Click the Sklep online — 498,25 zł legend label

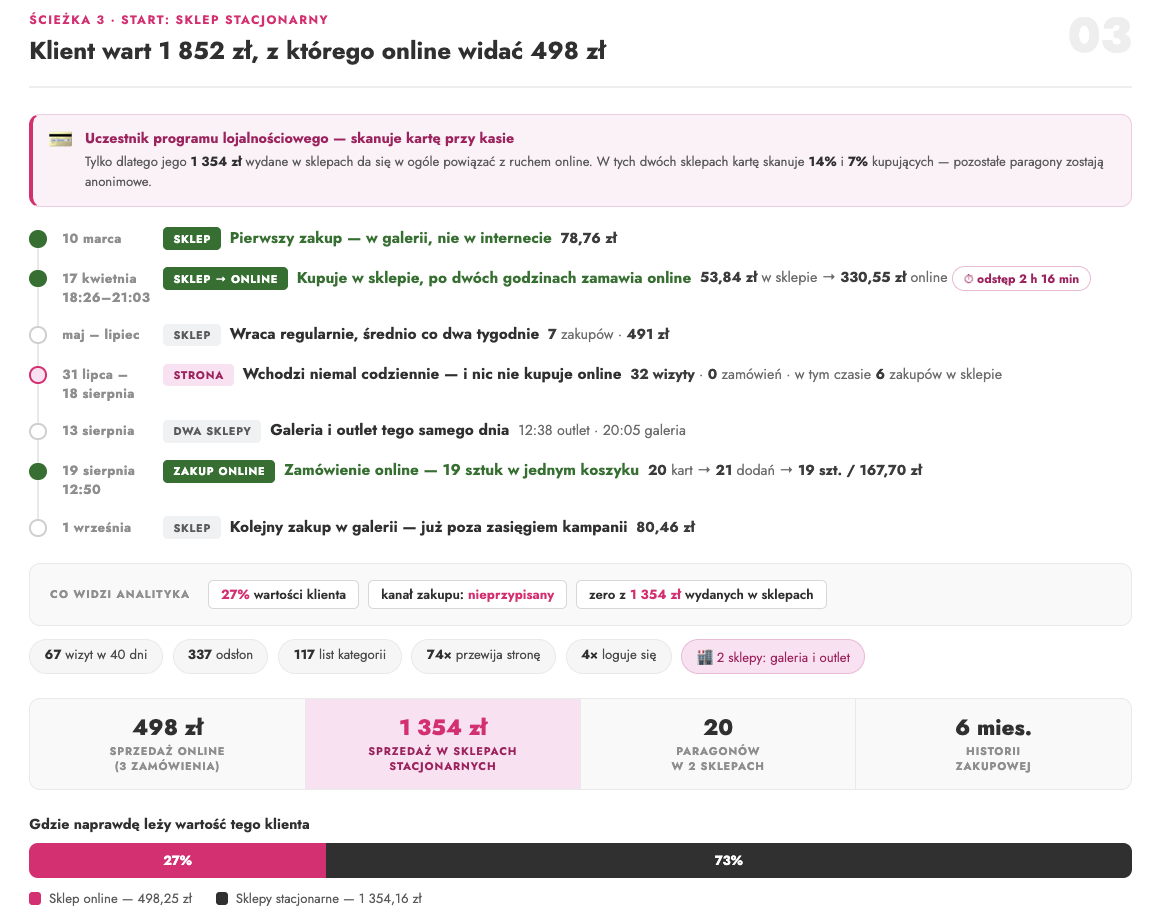(x=120, y=899)
